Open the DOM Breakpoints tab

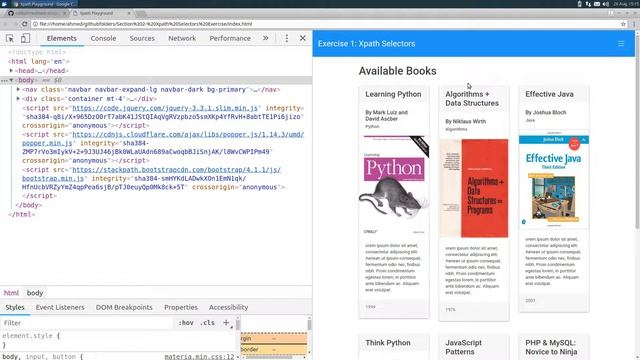[x=124, y=307]
